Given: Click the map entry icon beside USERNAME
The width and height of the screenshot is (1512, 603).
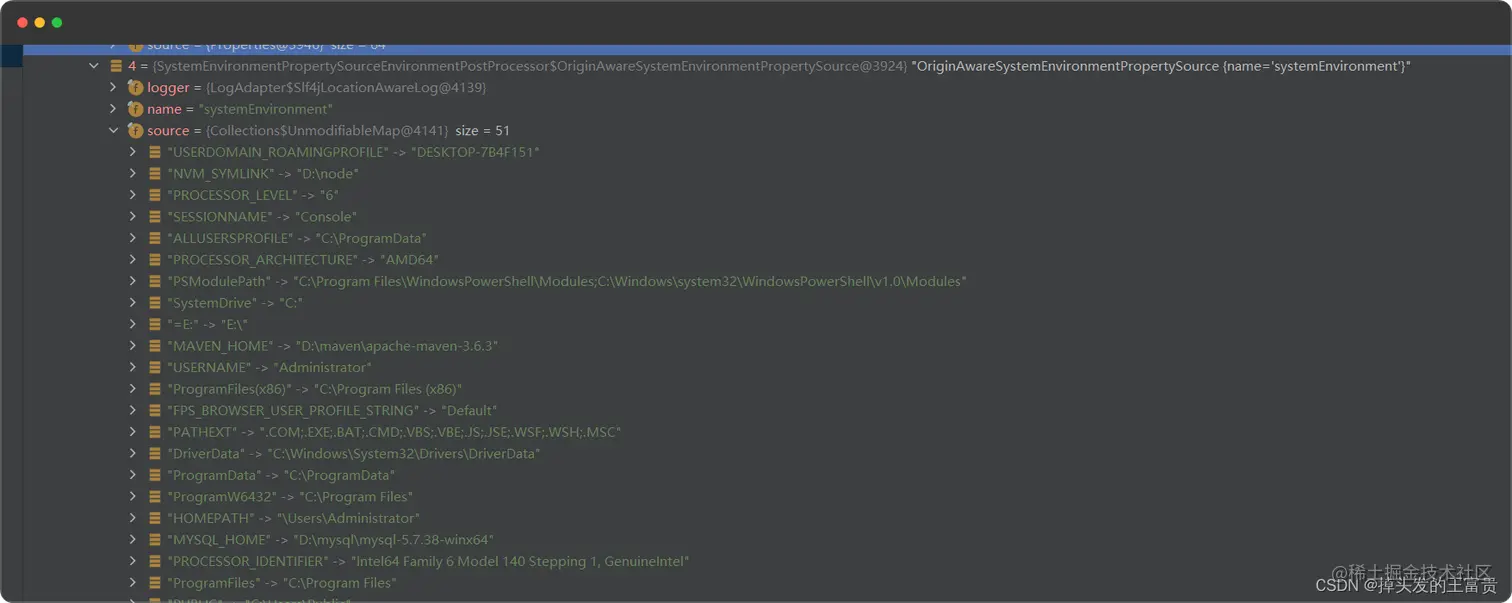Looking at the screenshot, I should coord(155,367).
